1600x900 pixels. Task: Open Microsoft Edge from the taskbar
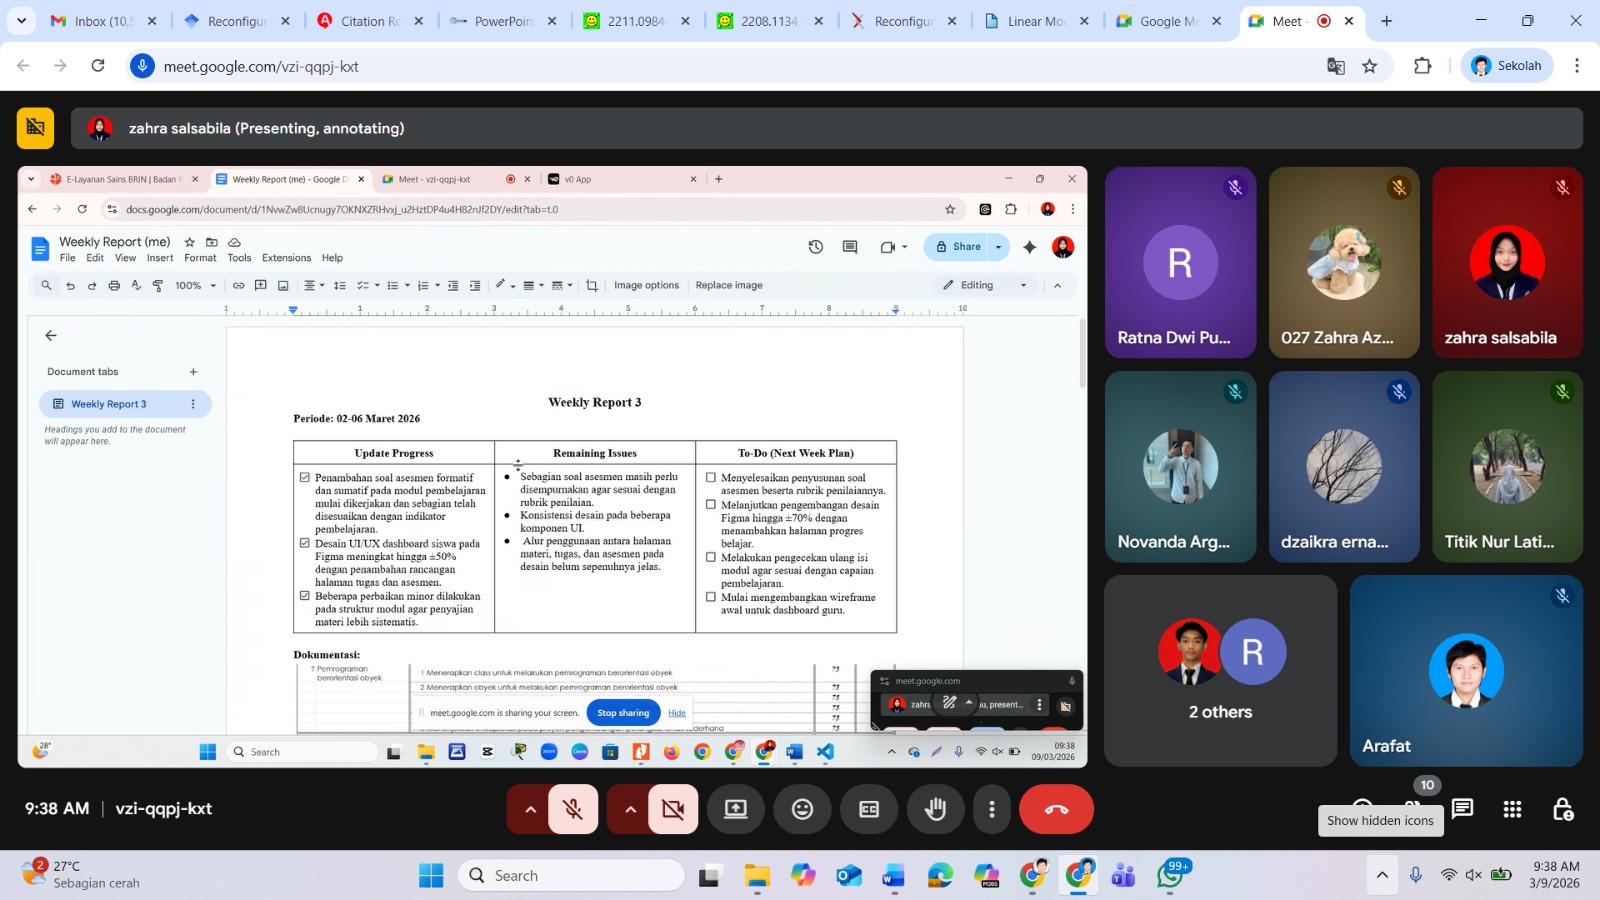click(x=940, y=876)
